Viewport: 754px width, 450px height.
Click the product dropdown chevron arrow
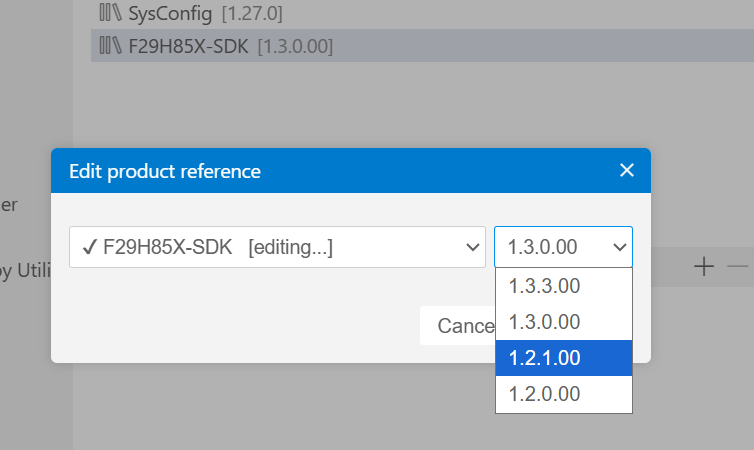point(473,247)
